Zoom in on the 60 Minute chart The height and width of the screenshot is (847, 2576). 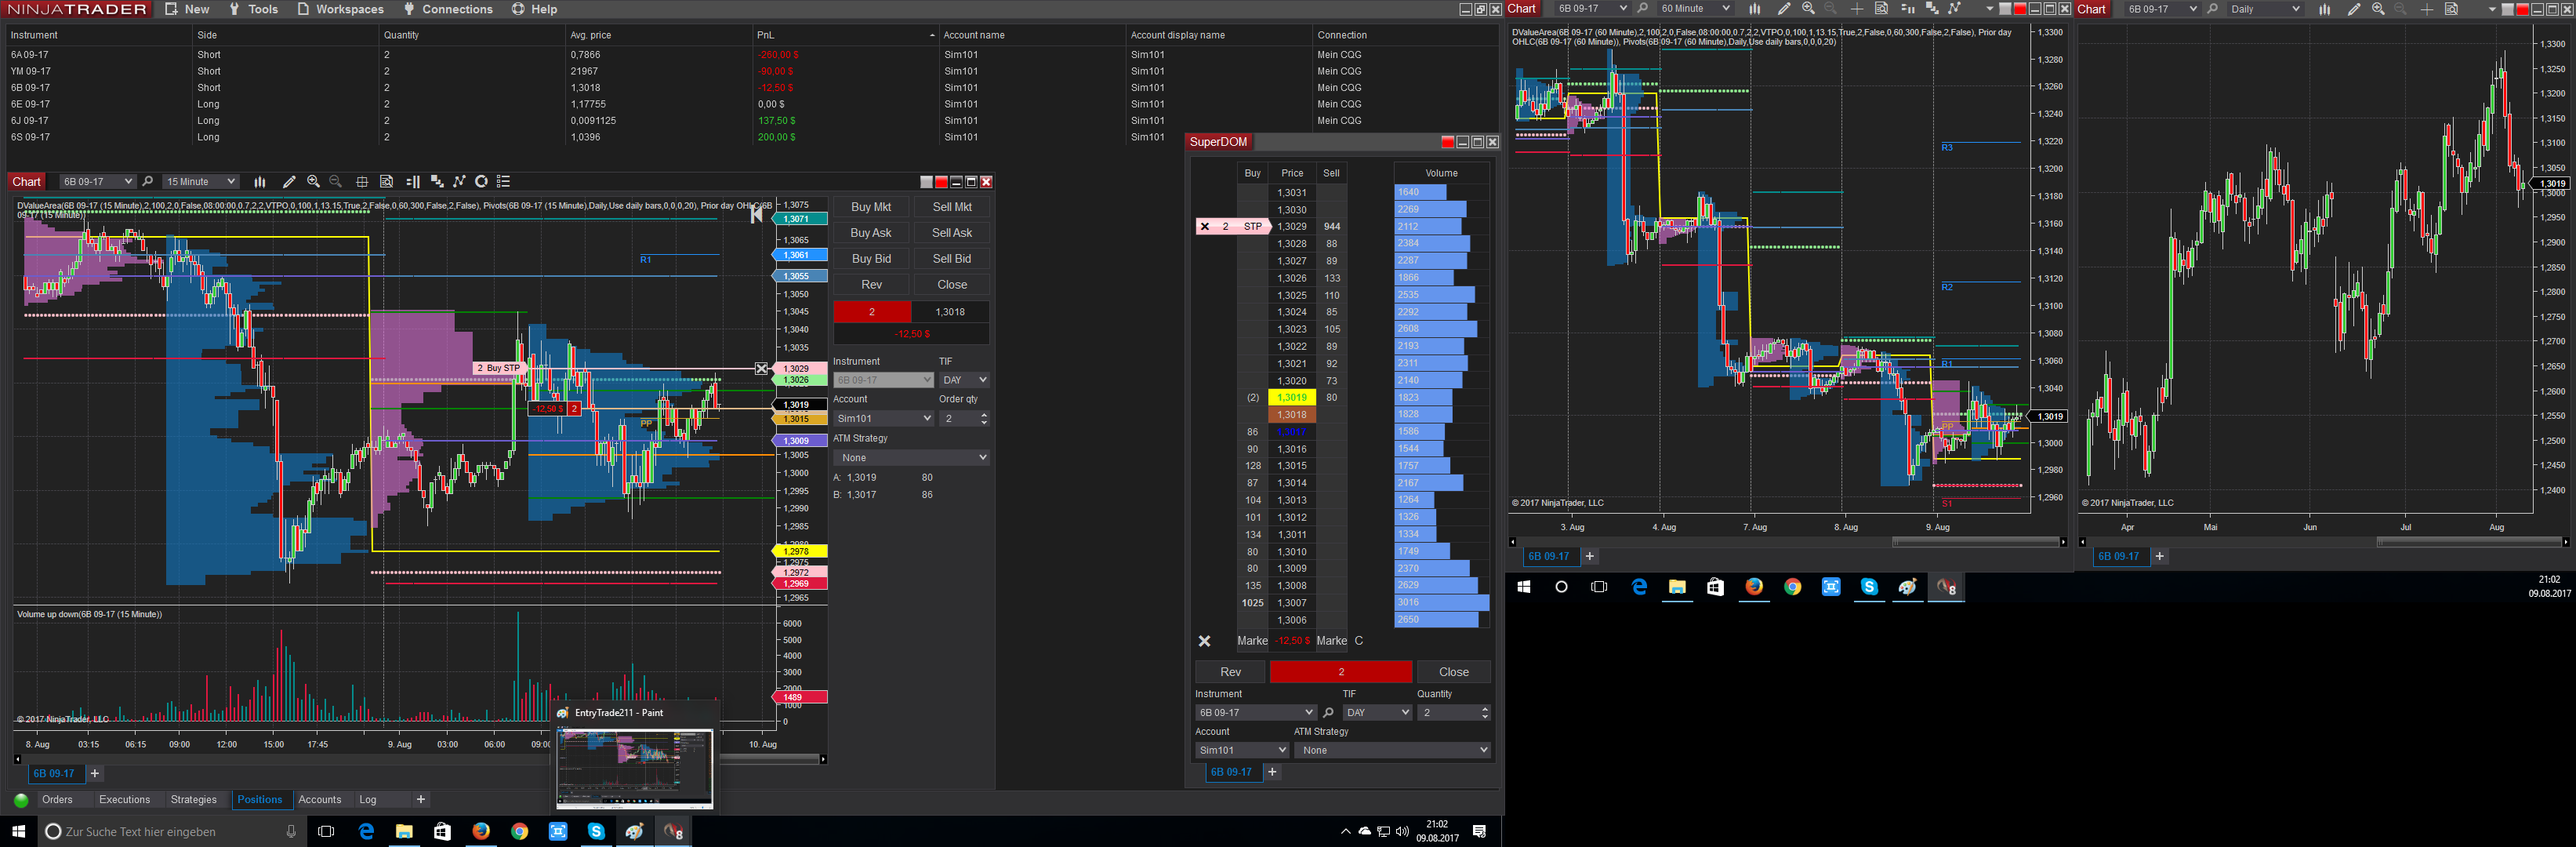[x=1808, y=9]
